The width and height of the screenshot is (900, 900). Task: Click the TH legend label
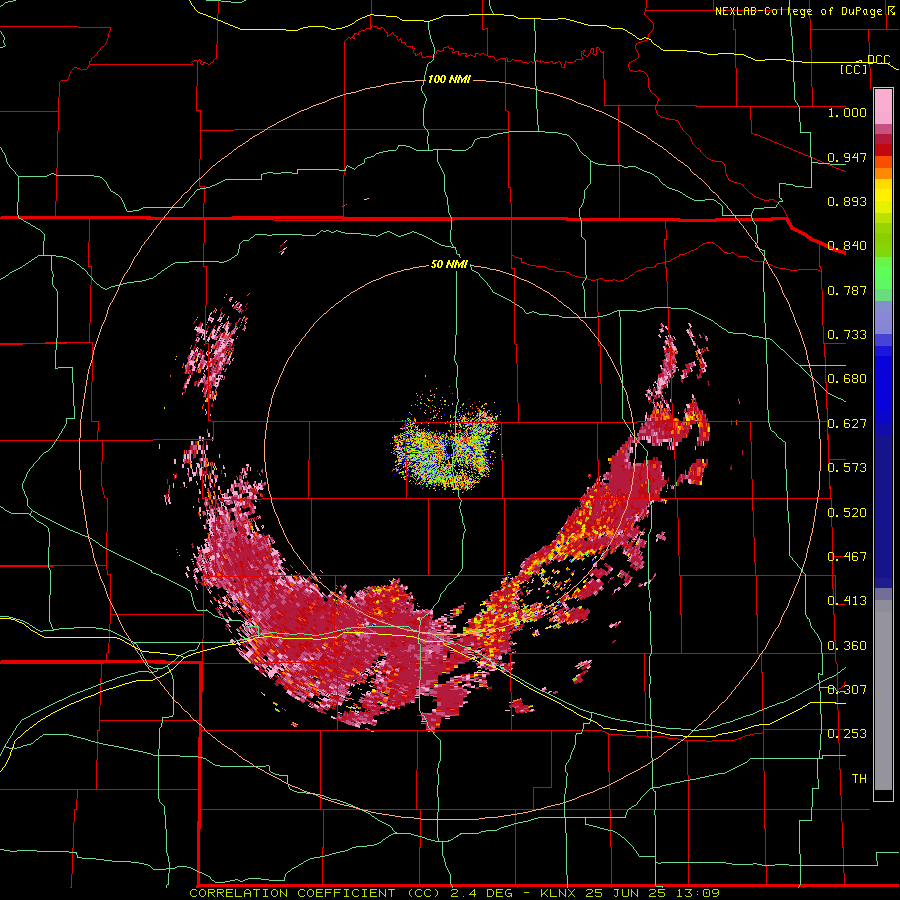click(x=859, y=778)
